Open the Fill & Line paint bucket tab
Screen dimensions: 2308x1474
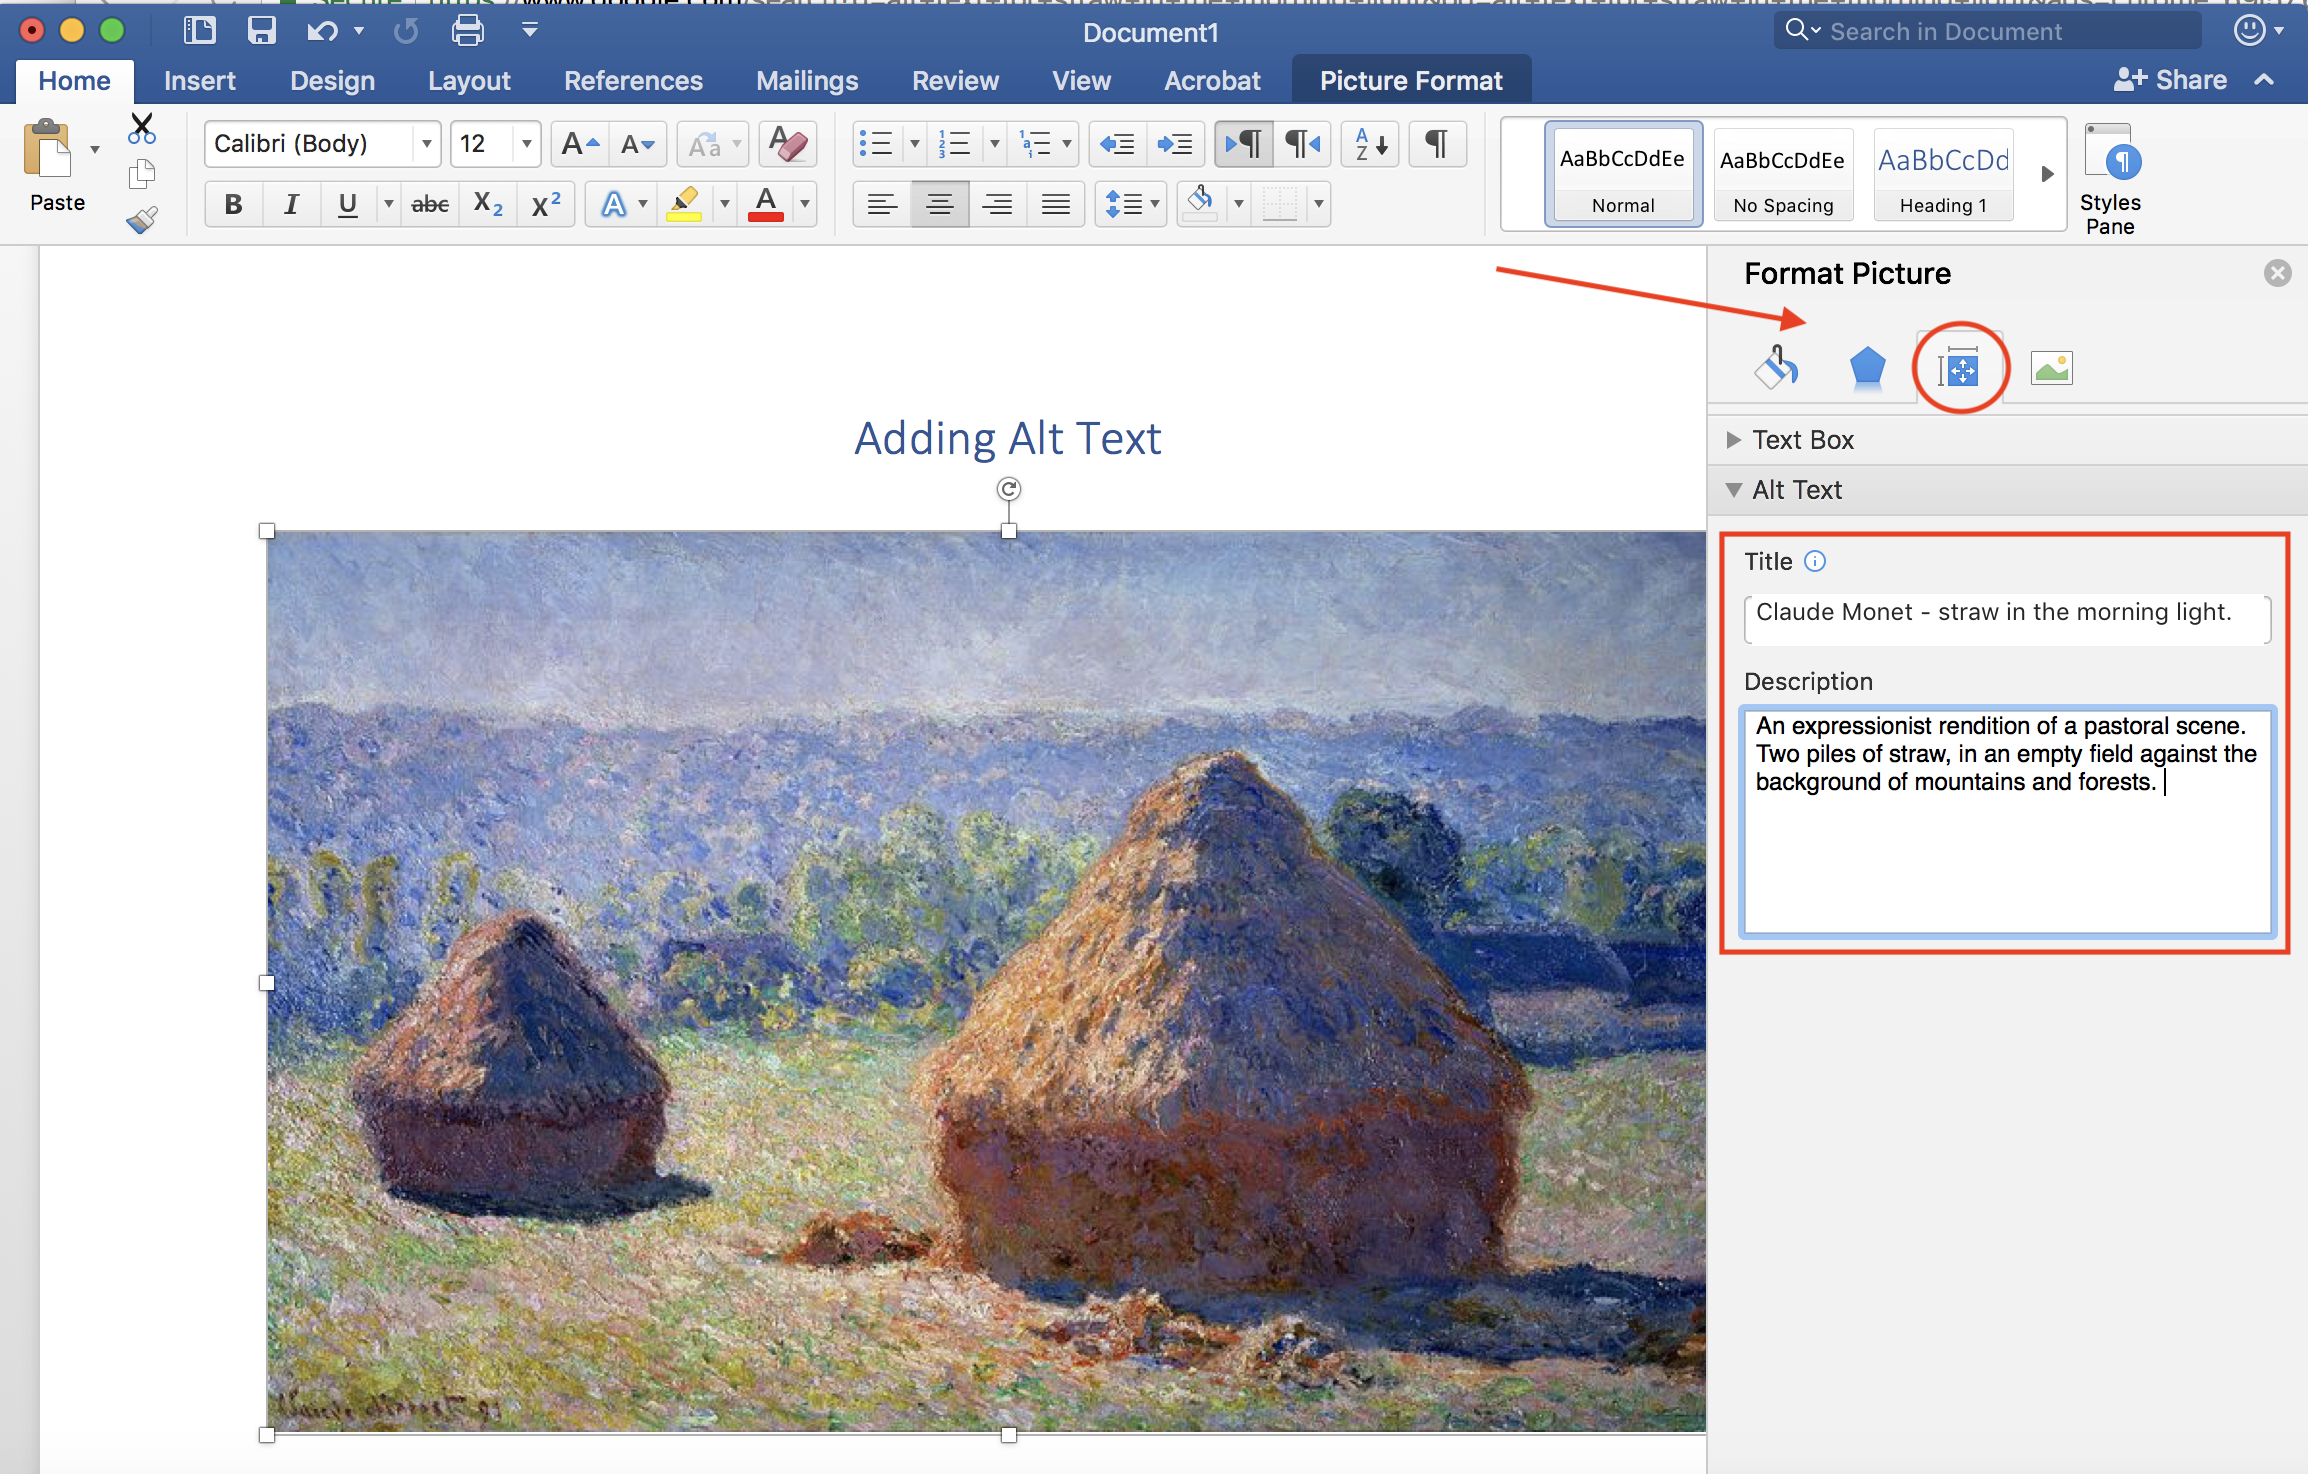pos(1777,367)
